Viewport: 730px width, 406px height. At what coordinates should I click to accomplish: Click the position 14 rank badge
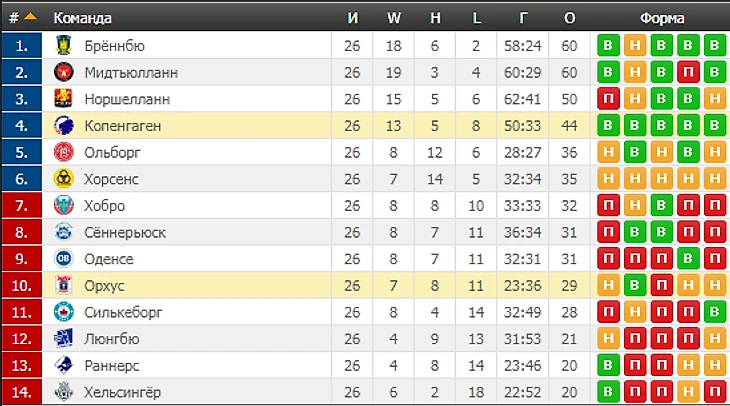coord(22,392)
